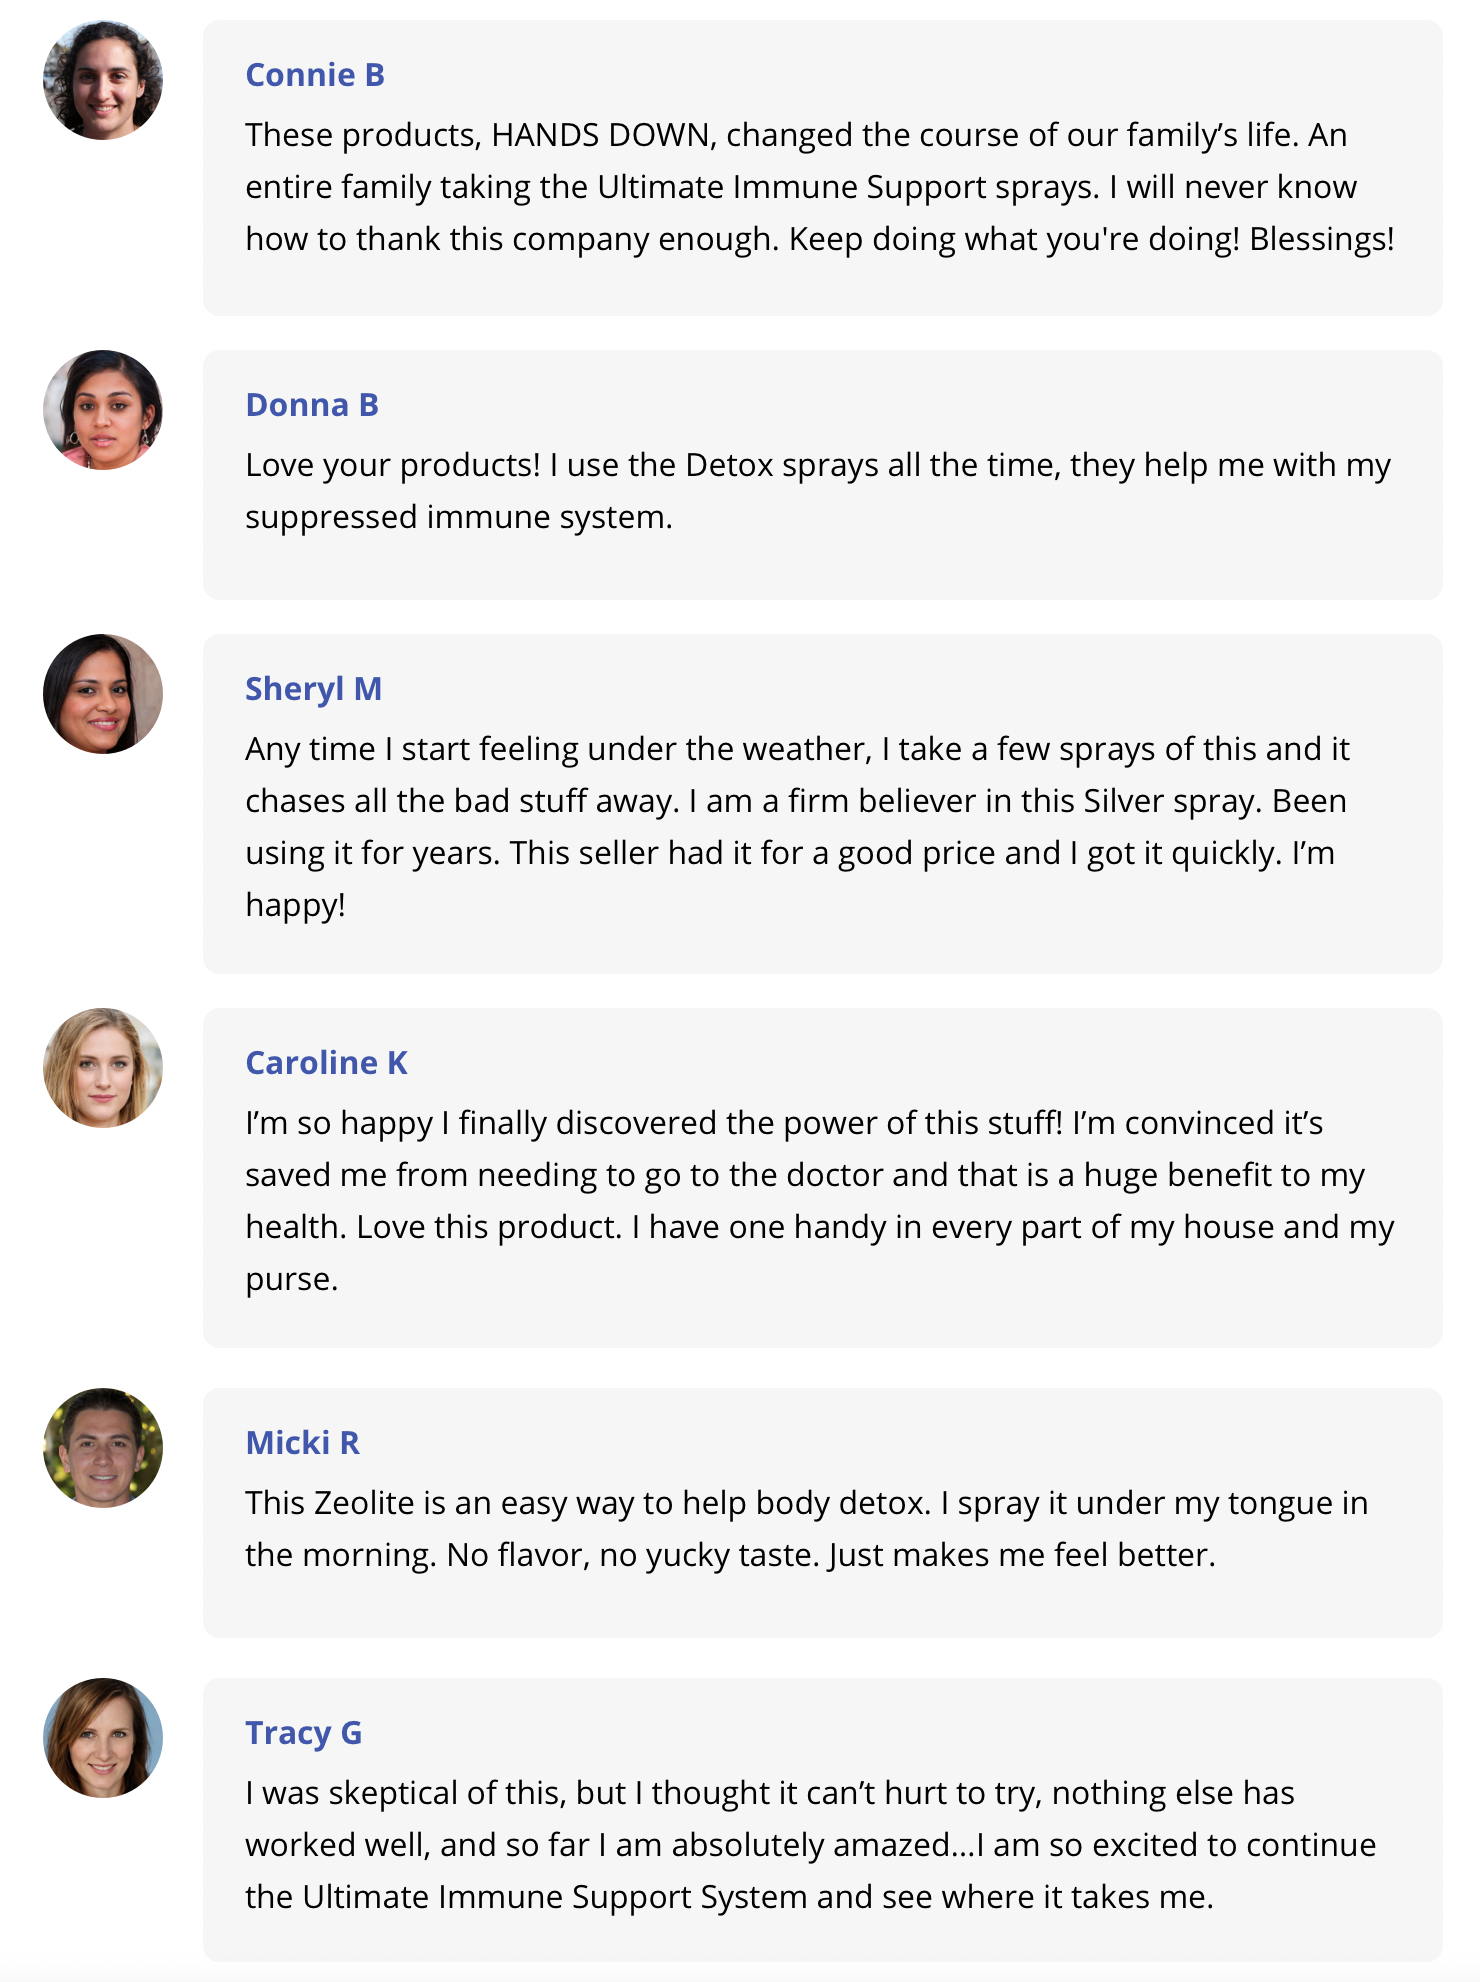Select the Donna B reviewer name
The height and width of the screenshot is (1982, 1480).
312,405
